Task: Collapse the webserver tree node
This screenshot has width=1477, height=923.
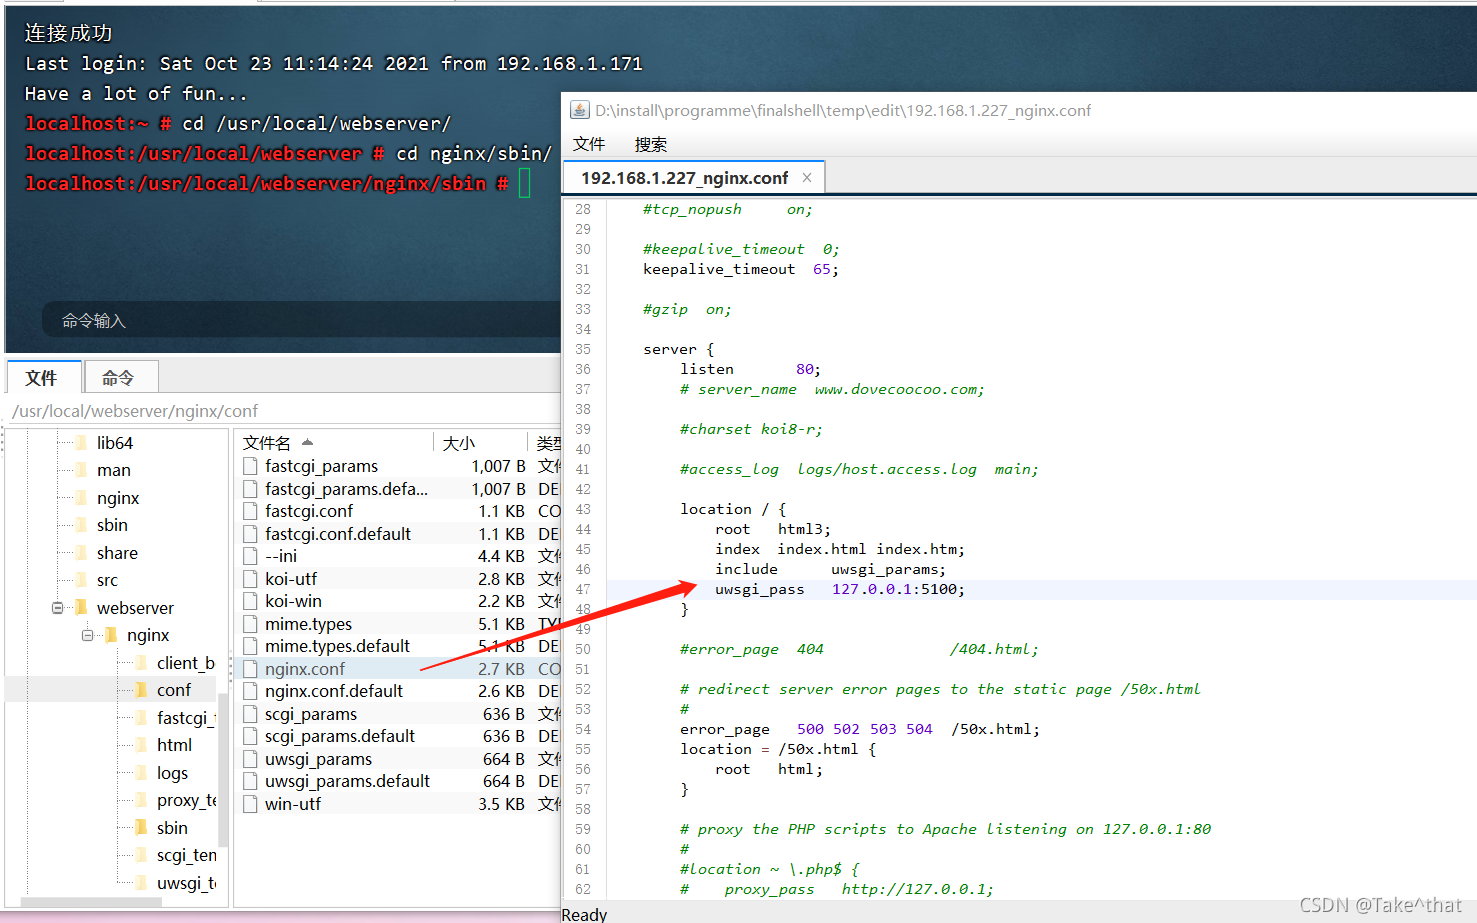Action: (x=57, y=608)
